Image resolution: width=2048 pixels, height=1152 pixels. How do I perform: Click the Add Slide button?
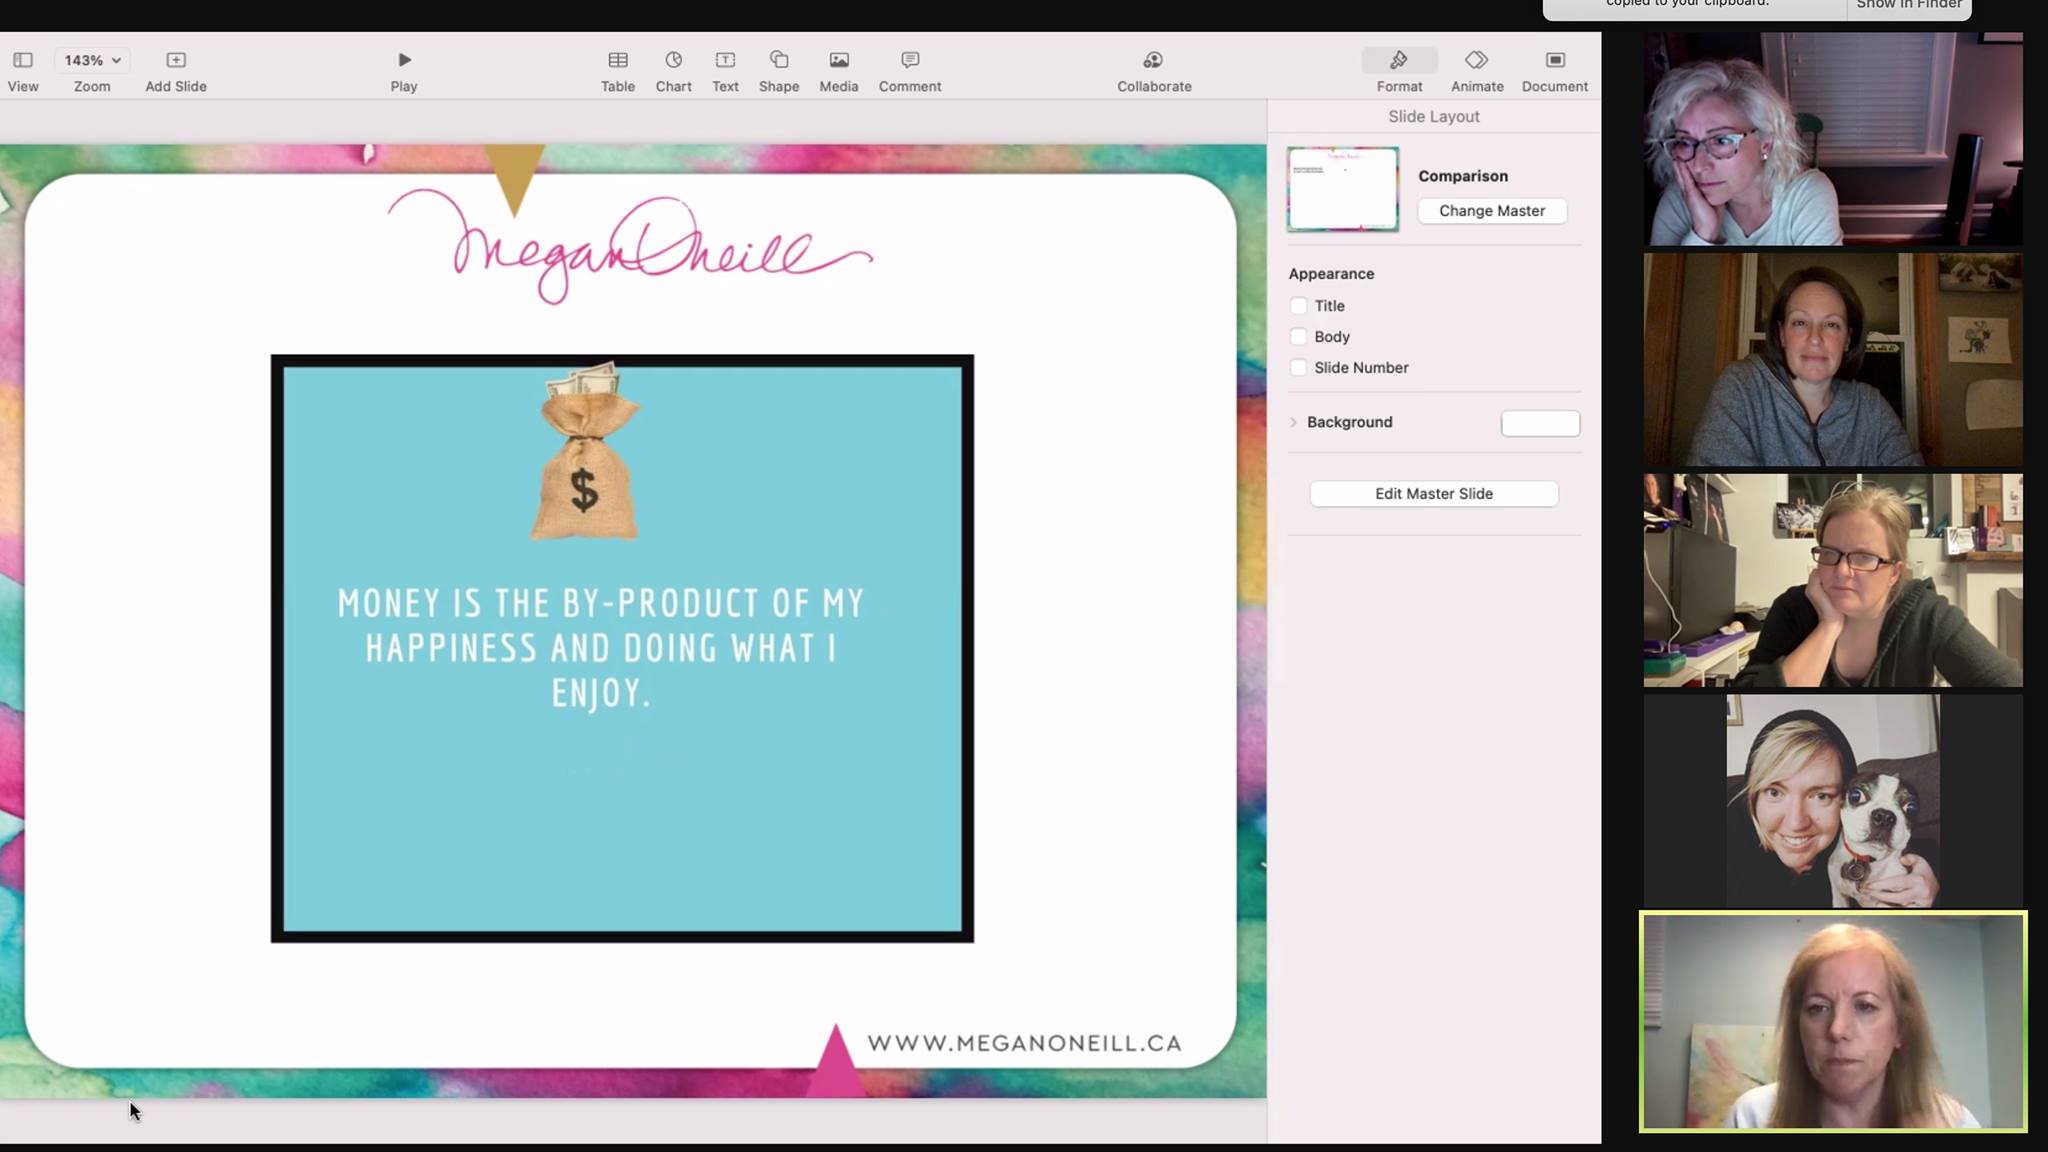176,72
